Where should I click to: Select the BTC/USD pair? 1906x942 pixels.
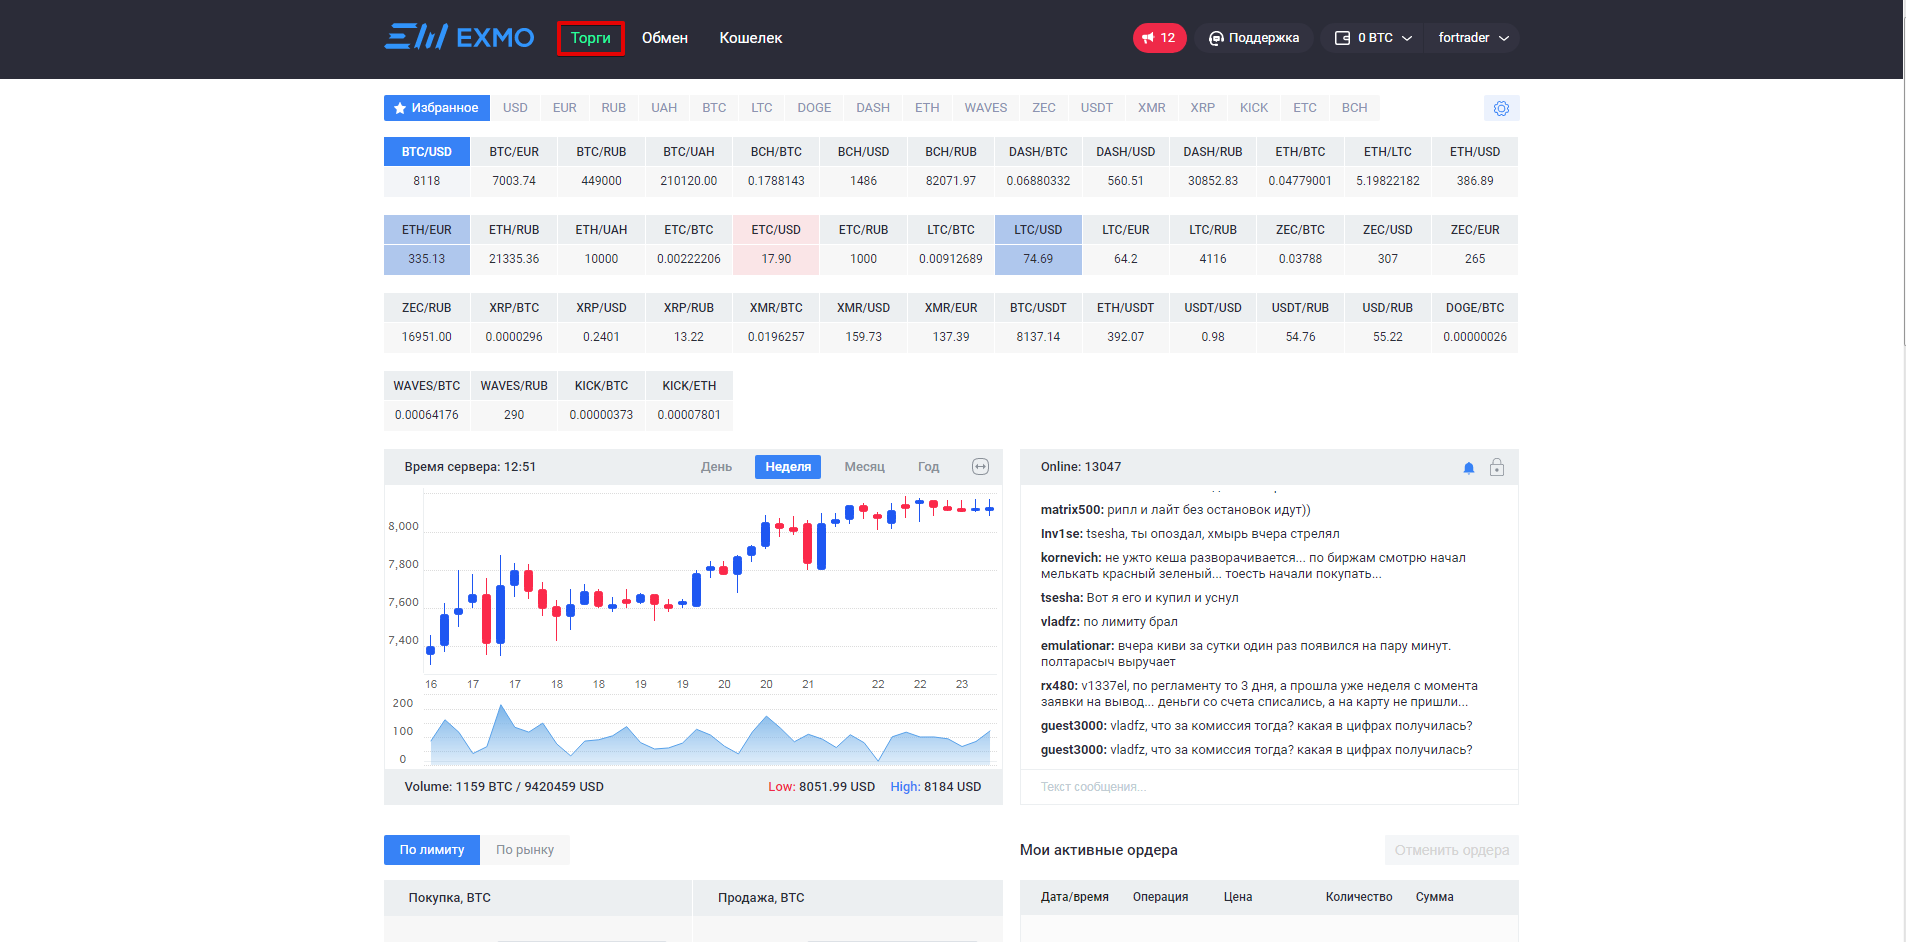[x=427, y=152]
